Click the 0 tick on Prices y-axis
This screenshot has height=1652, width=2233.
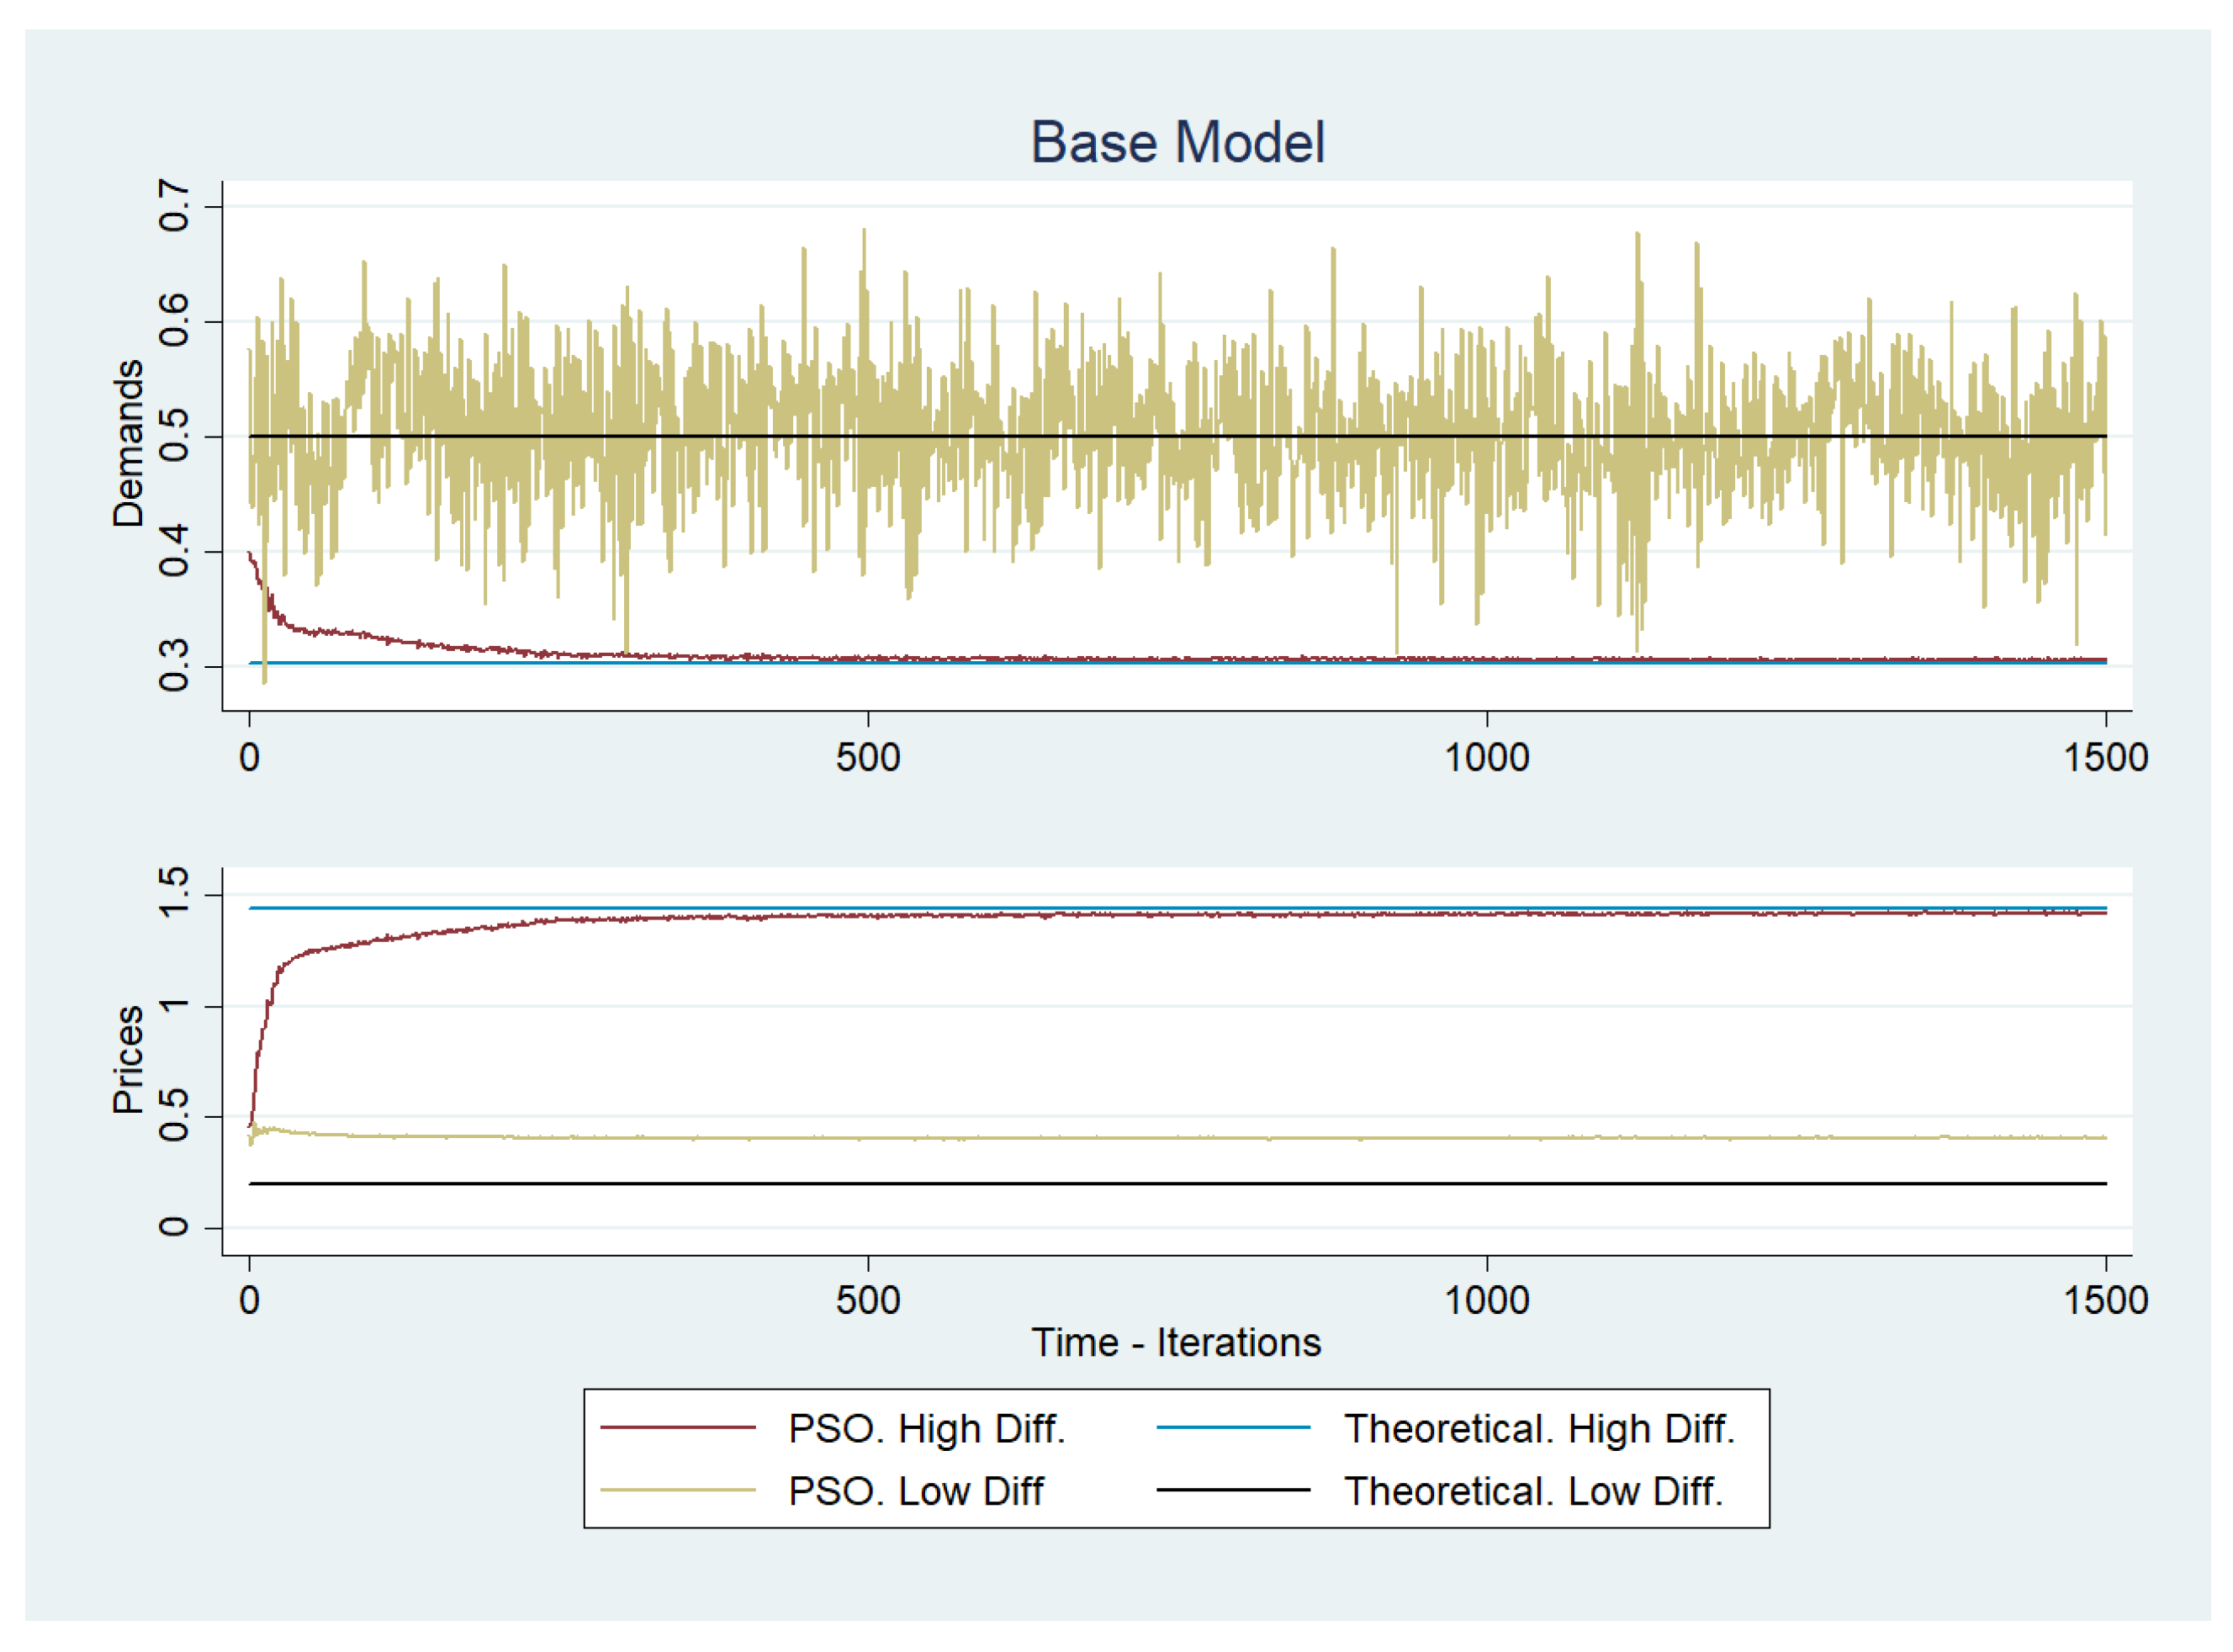tap(173, 1227)
